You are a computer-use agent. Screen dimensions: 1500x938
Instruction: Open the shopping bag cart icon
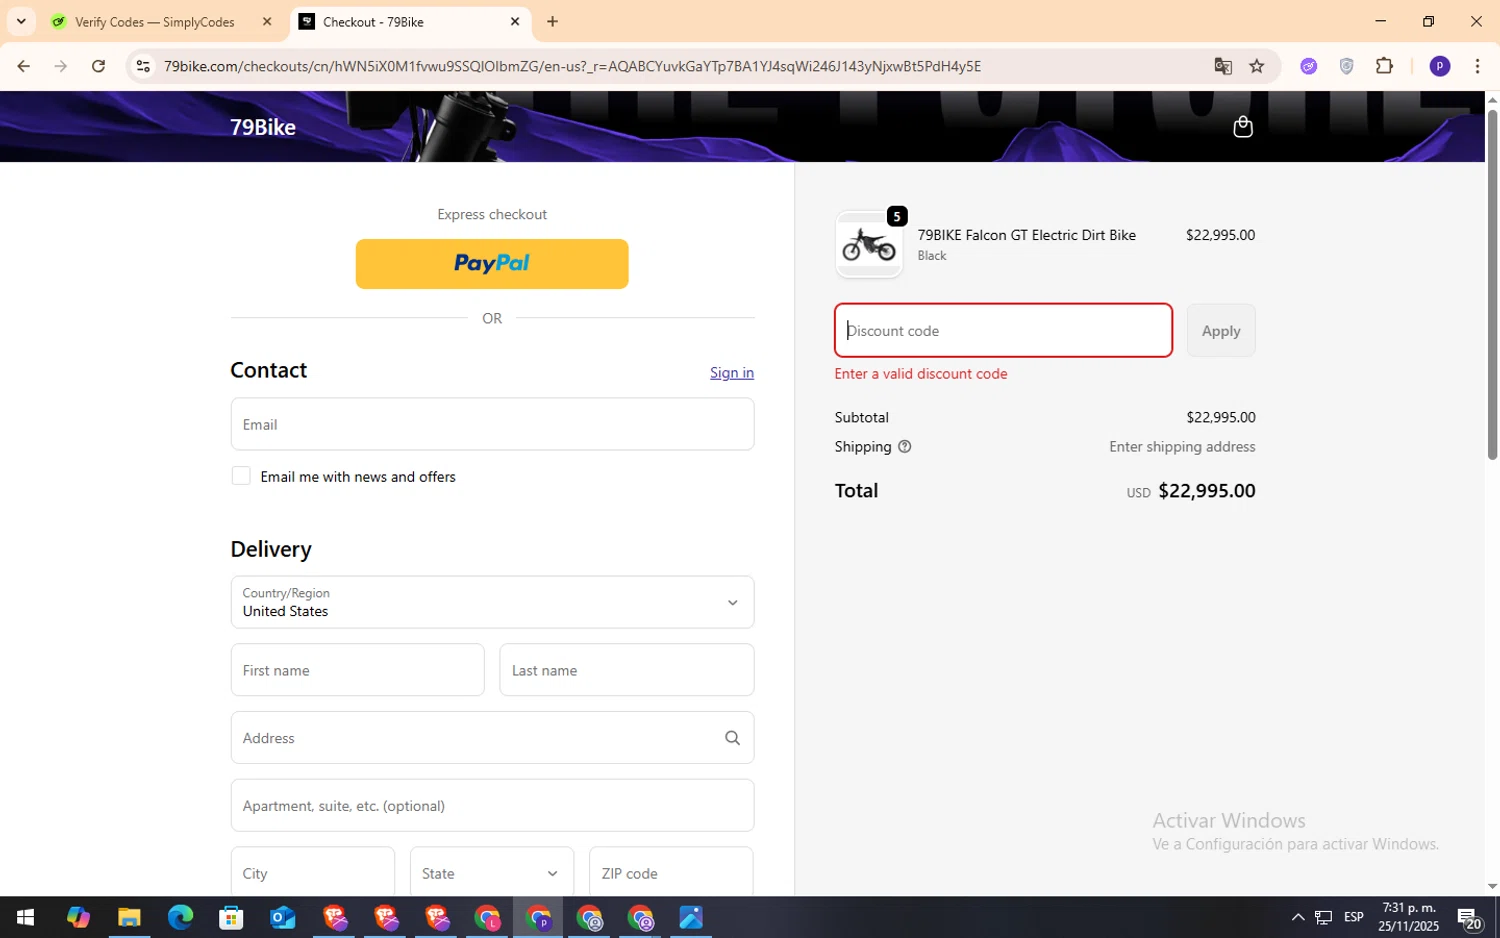[1243, 127]
